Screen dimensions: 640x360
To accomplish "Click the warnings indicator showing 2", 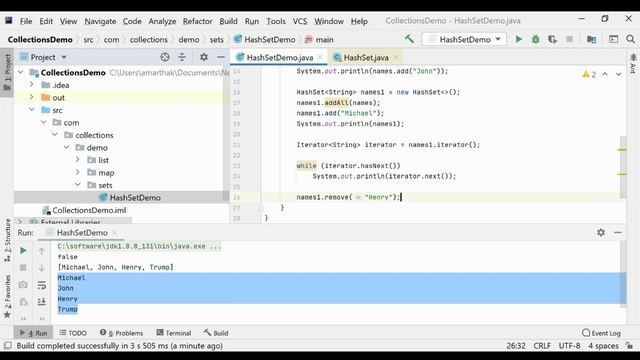I will (x=589, y=74).
